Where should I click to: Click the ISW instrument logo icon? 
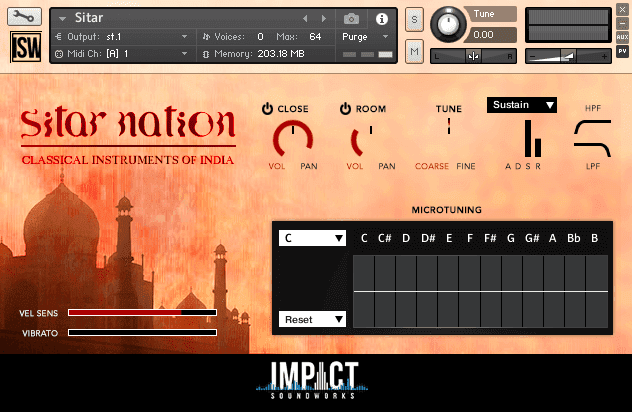coord(26,47)
